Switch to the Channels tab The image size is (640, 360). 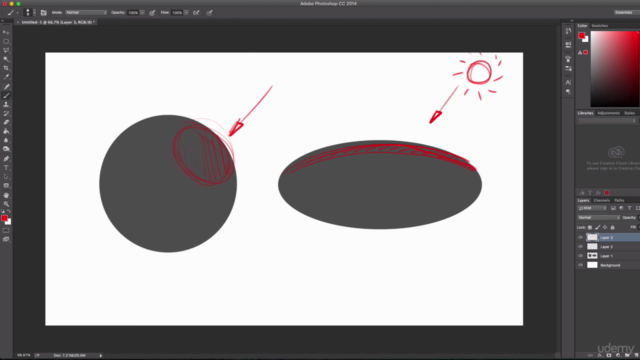tap(602, 200)
